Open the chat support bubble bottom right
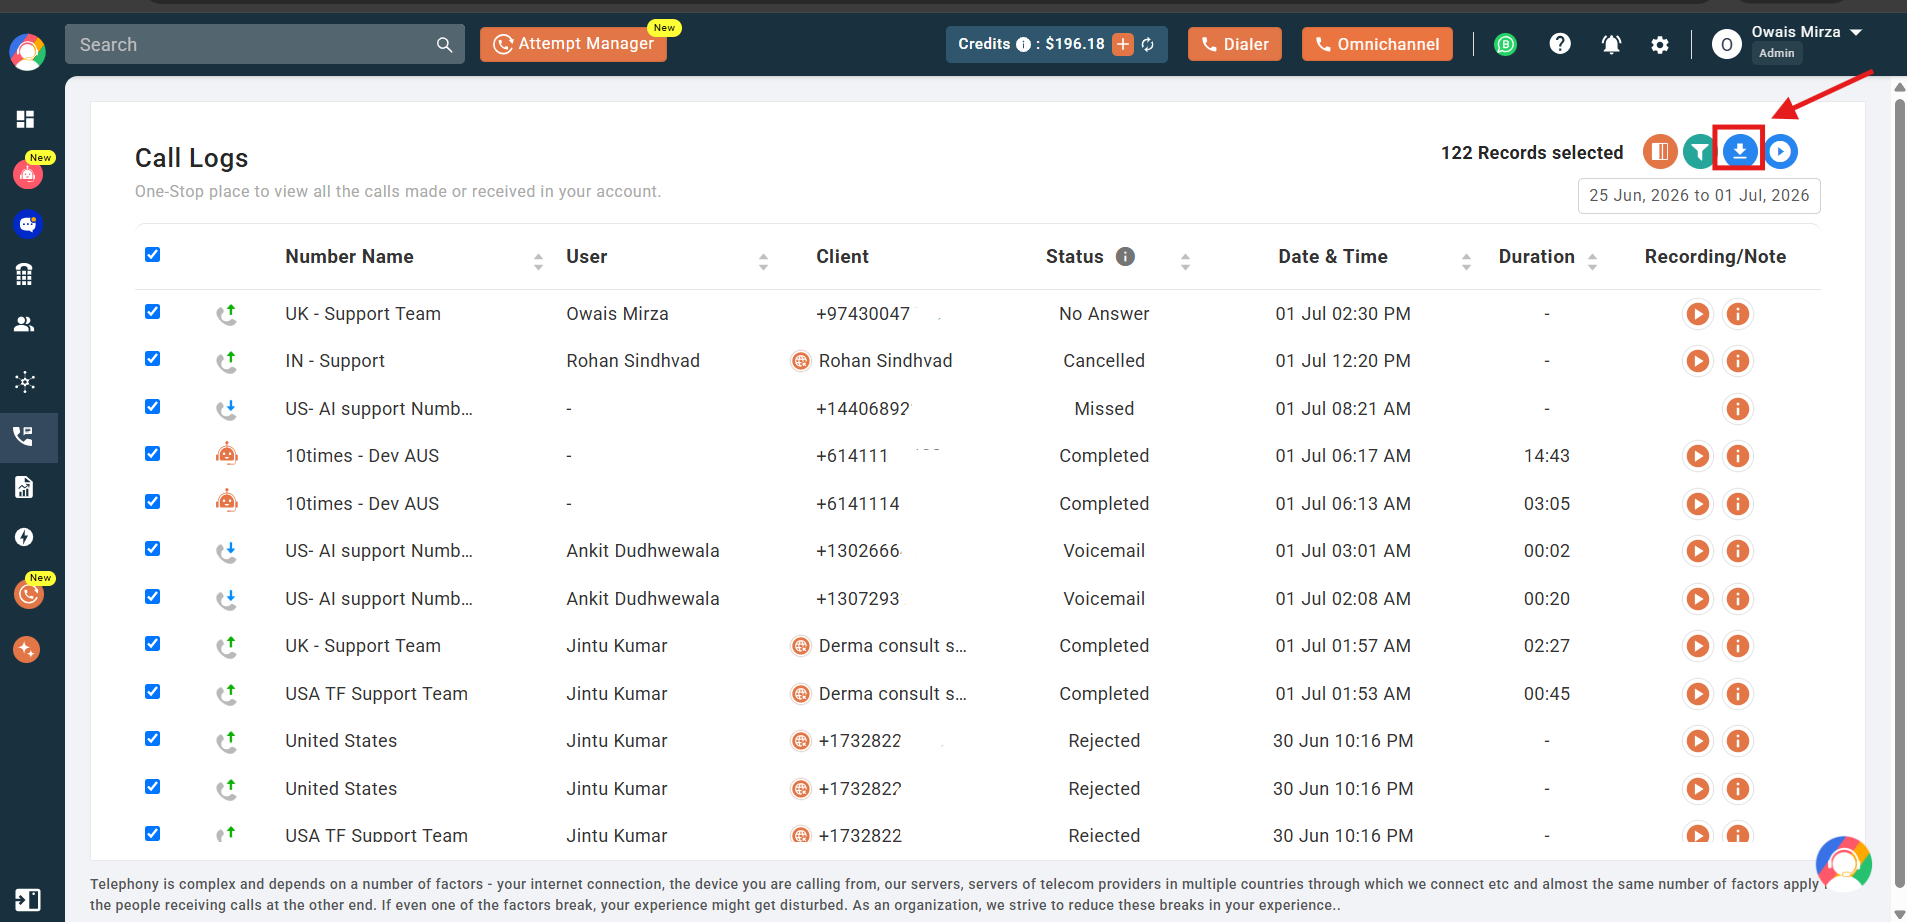This screenshot has height=922, width=1907. [x=1843, y=863]
